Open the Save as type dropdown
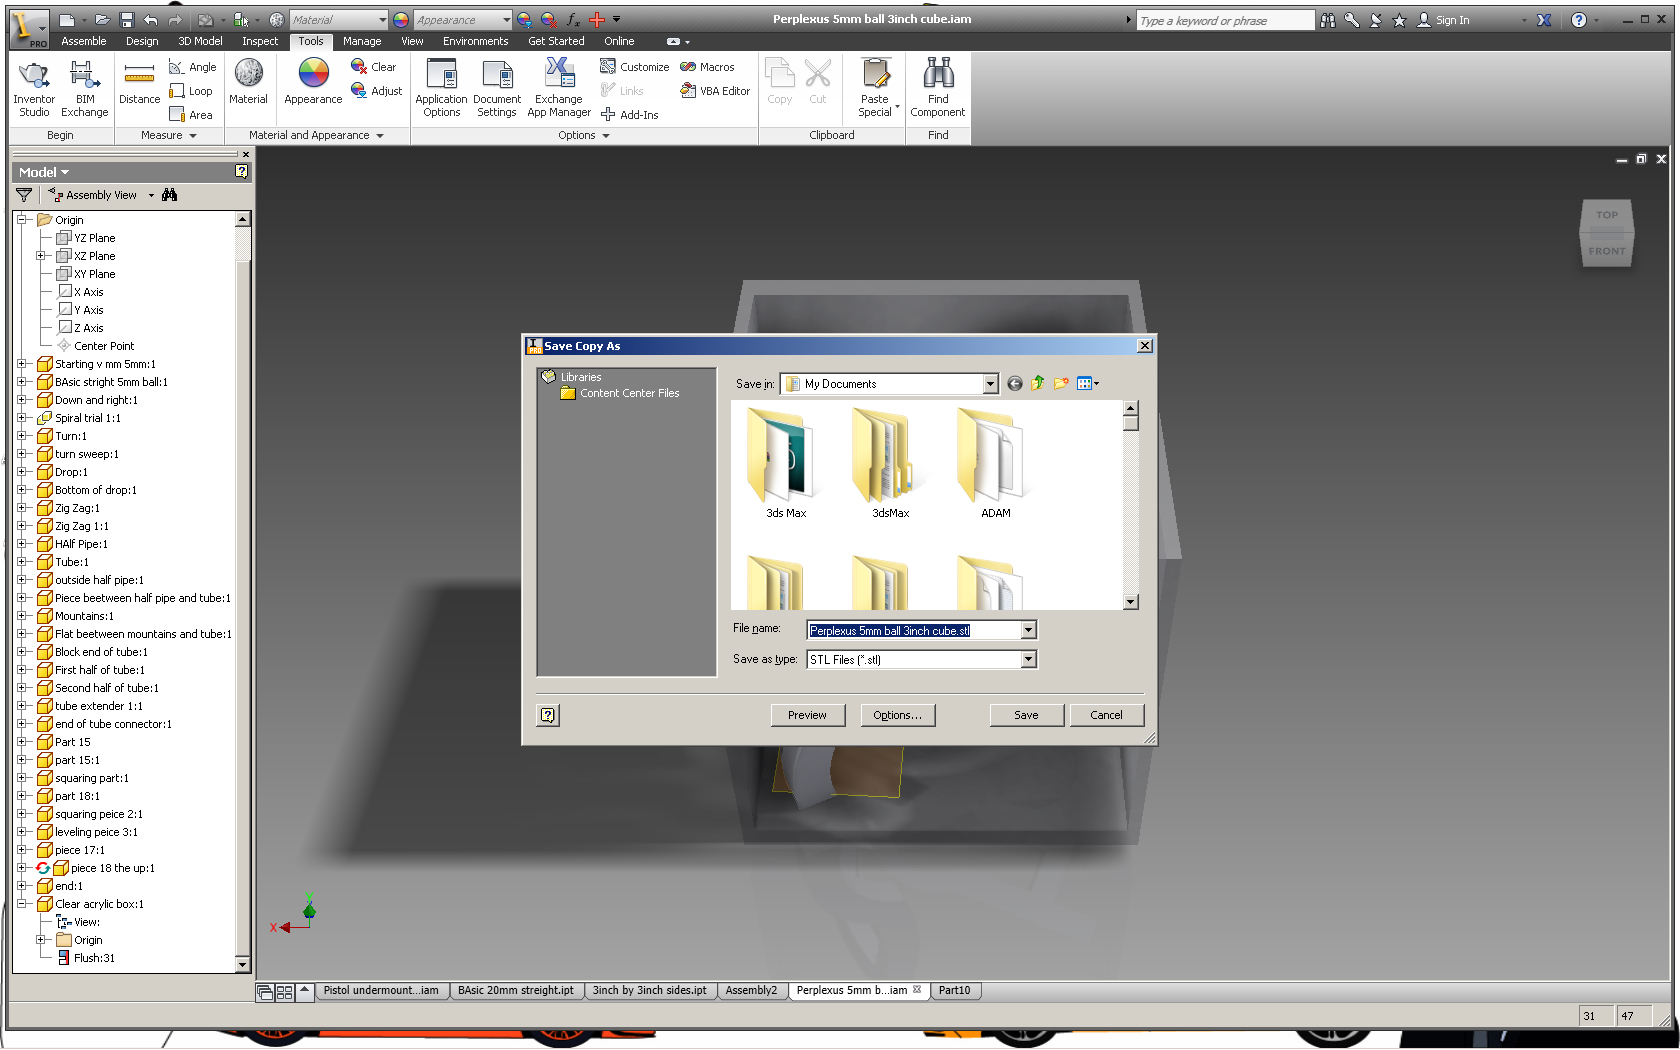Screen dimensions: 1680x1050 coord(1028,659)
